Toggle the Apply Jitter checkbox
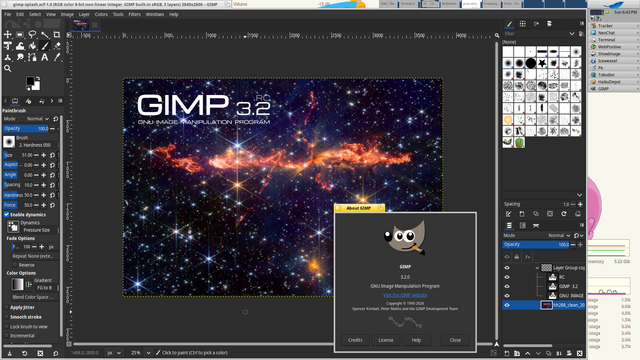Screen dimensions: 640x360 click(x=7, y=307)
